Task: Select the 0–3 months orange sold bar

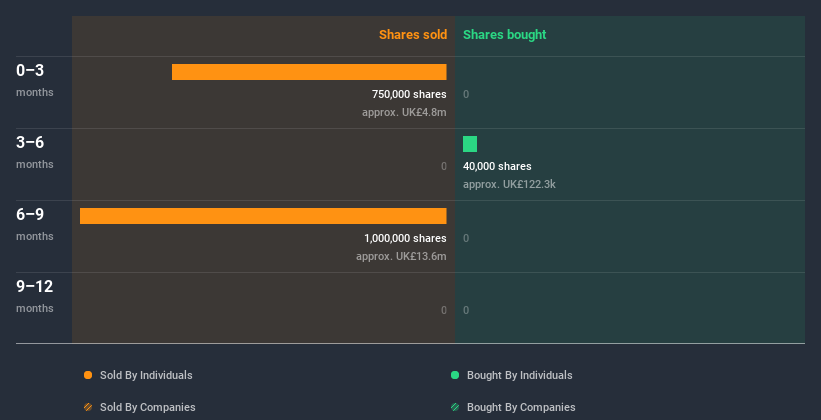Action: [309, 72]
